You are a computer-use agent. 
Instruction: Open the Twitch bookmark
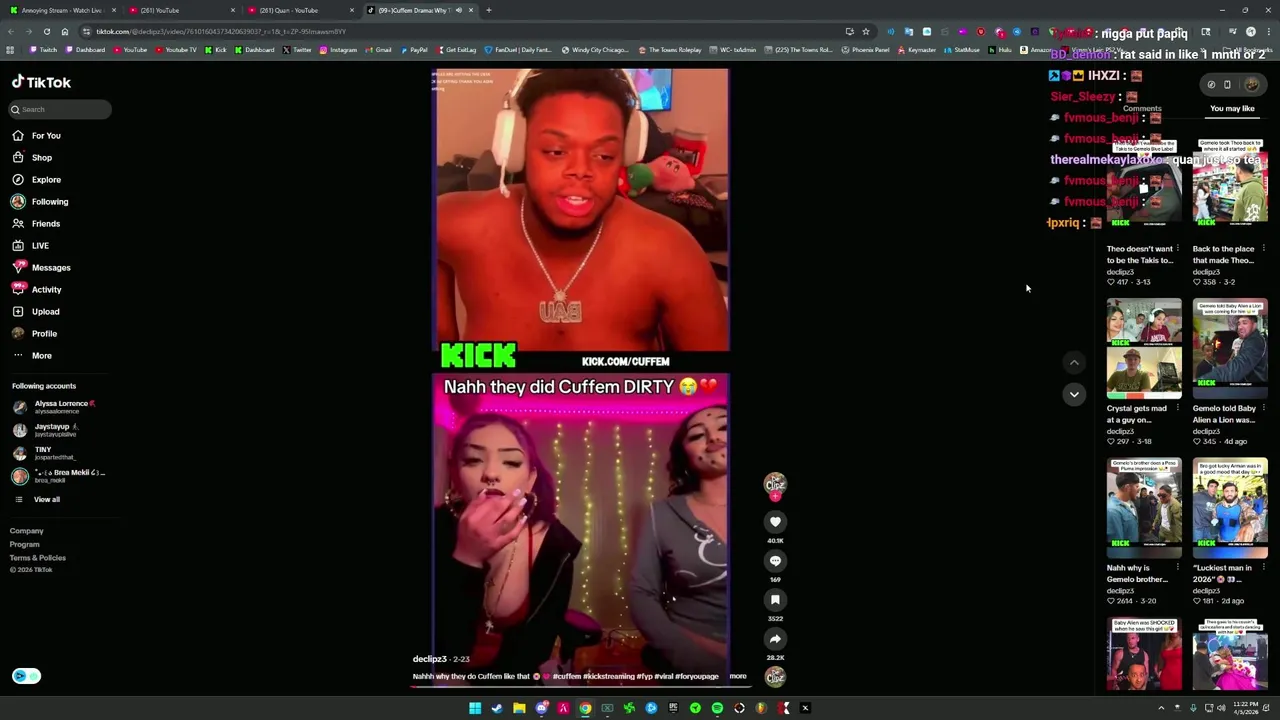(x=44, y=50)
